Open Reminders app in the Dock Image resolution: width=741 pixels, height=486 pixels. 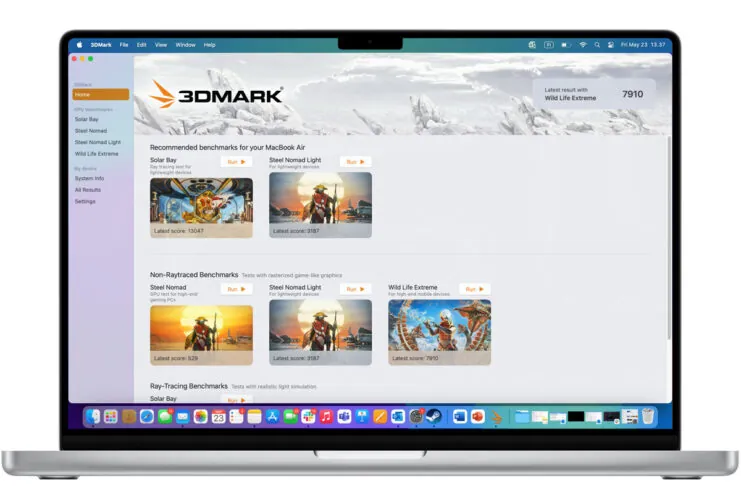[236, 417]
